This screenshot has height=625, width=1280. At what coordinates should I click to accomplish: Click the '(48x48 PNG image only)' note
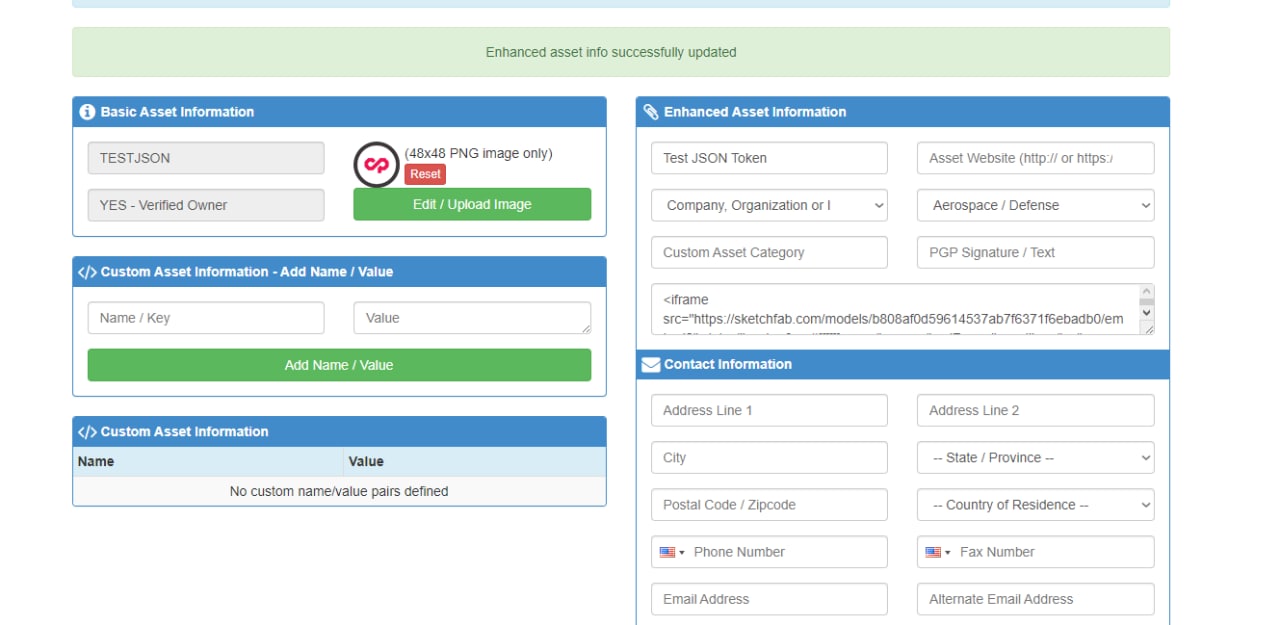(478, 153)
